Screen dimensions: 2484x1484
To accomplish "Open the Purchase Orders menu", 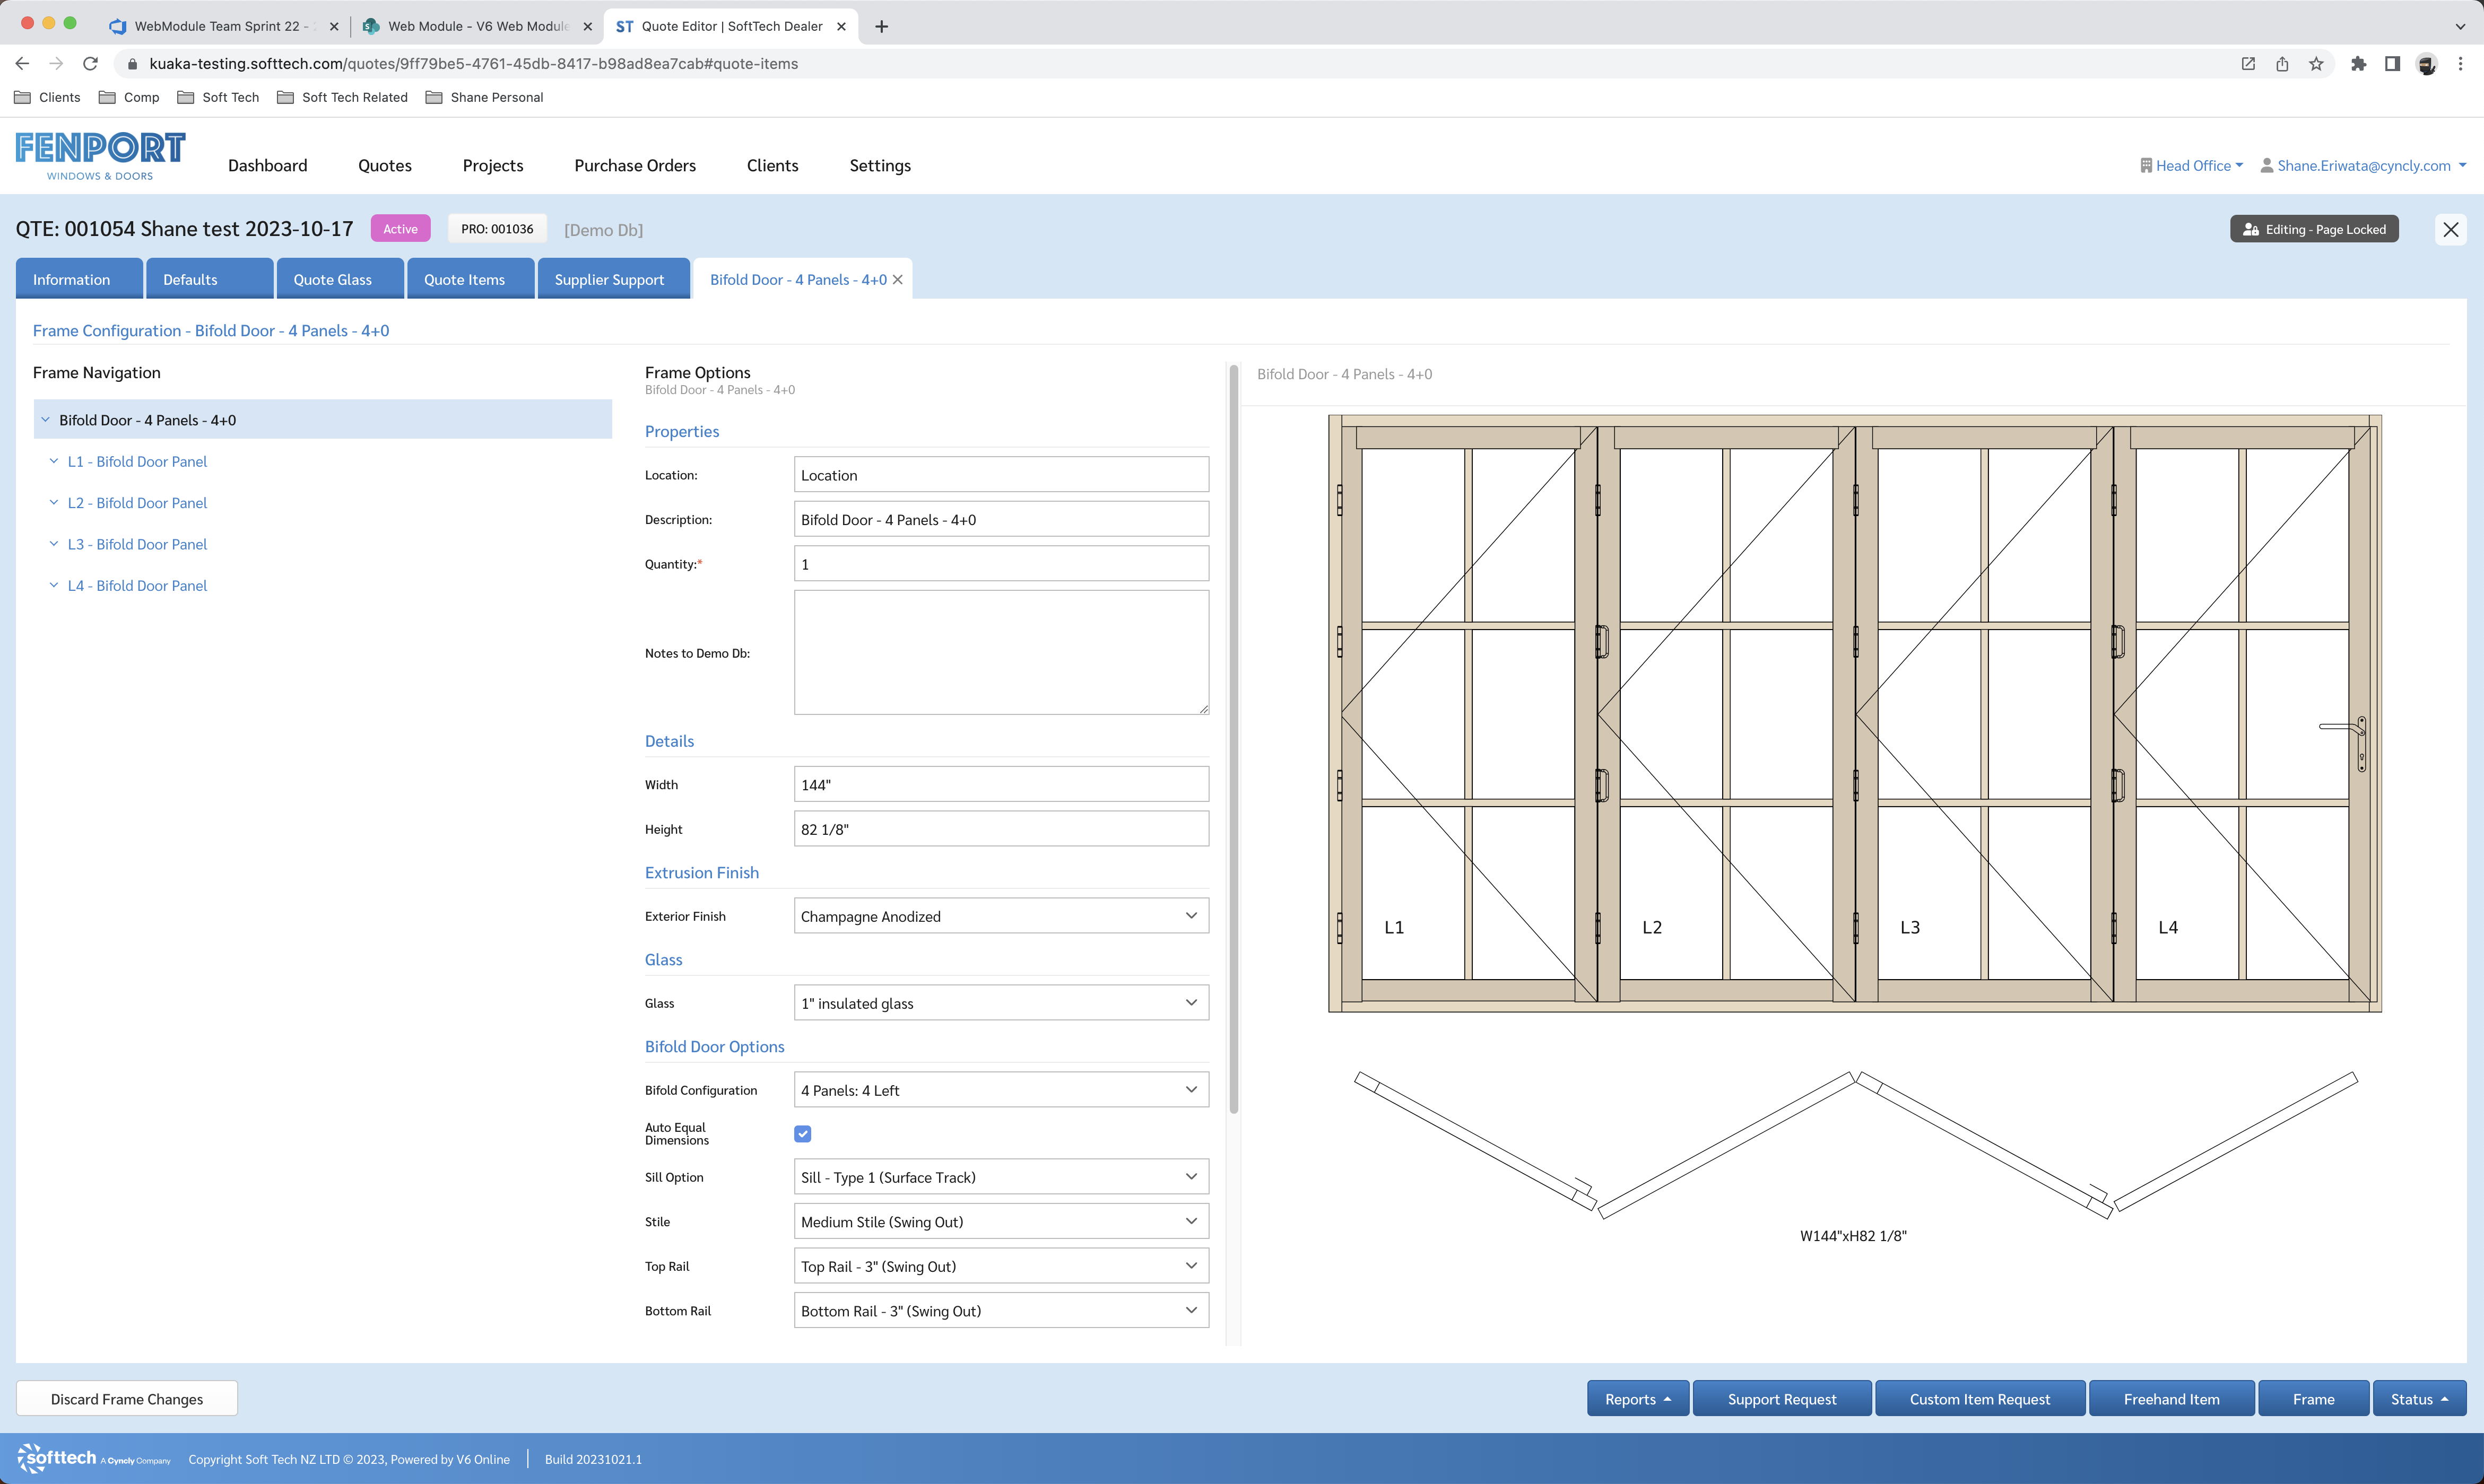I will pyautogui.click(x=634, y=165).
